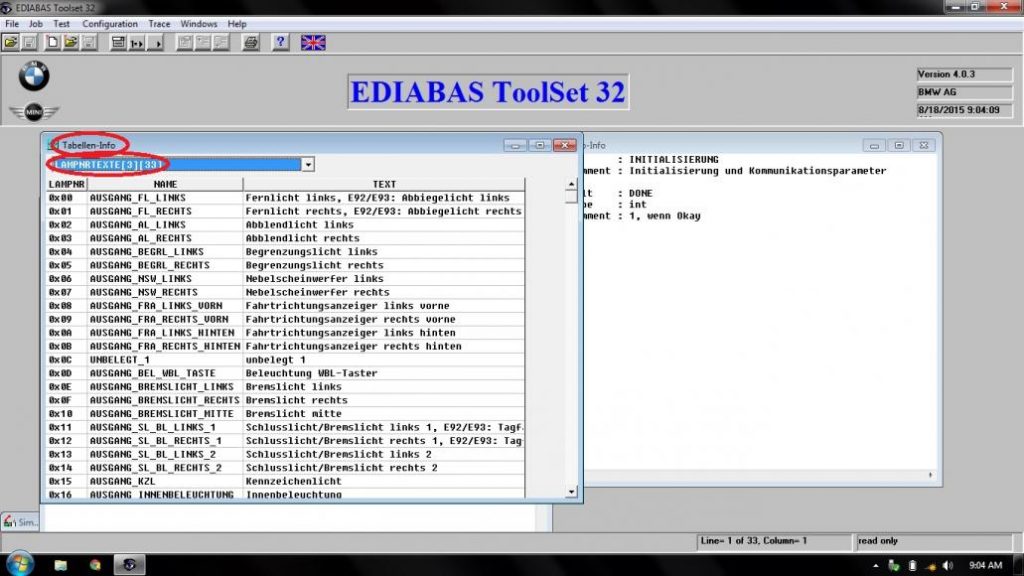This screenshot has width=1024, height=576.
Task: Minimize the Job-Info window
Action: (874, 145)
